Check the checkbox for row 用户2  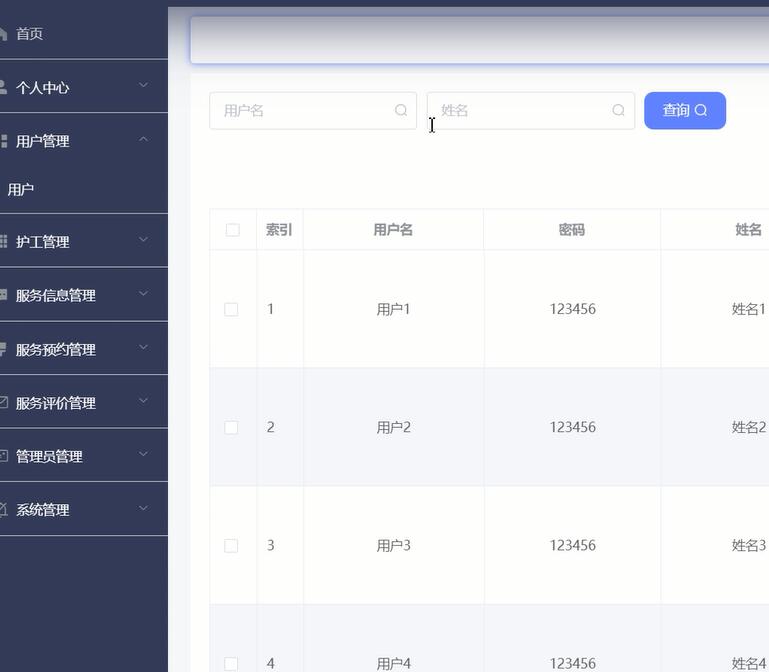pos(231,428)
